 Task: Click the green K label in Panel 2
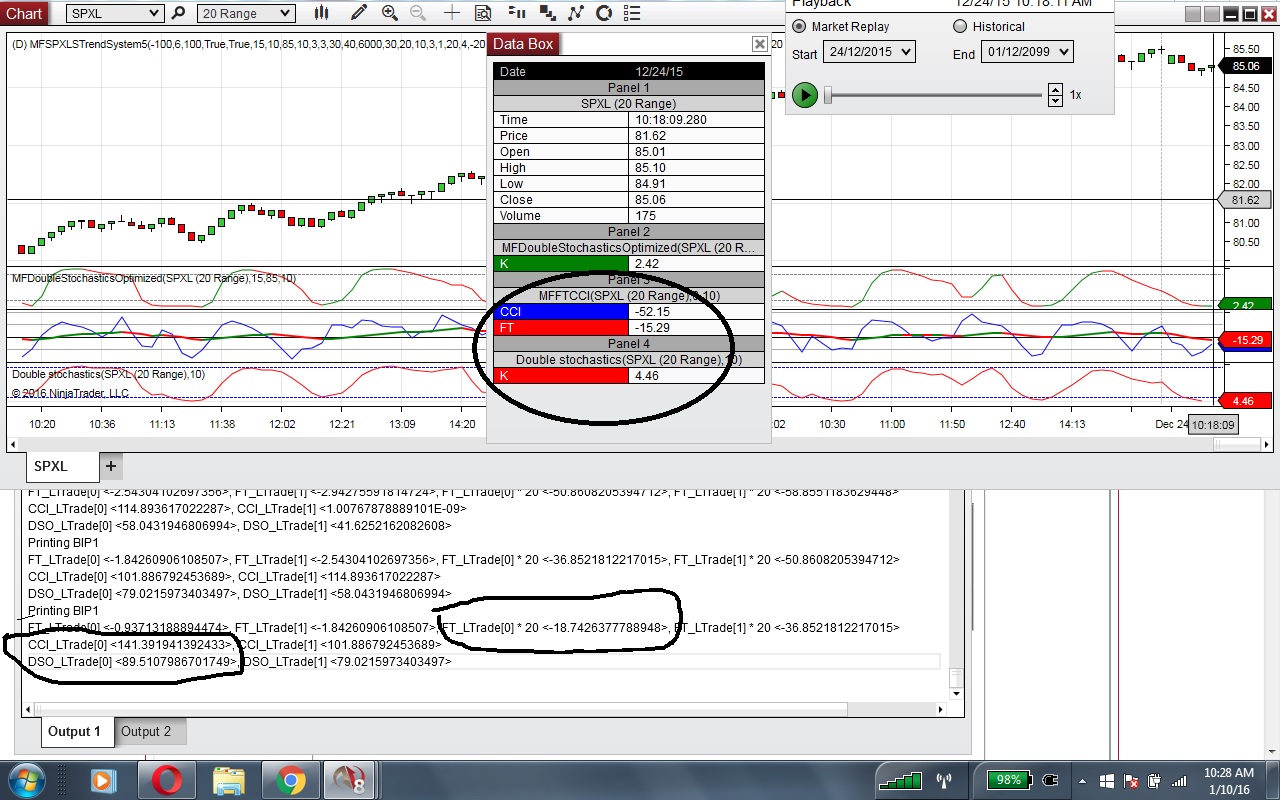coord(561,264)
